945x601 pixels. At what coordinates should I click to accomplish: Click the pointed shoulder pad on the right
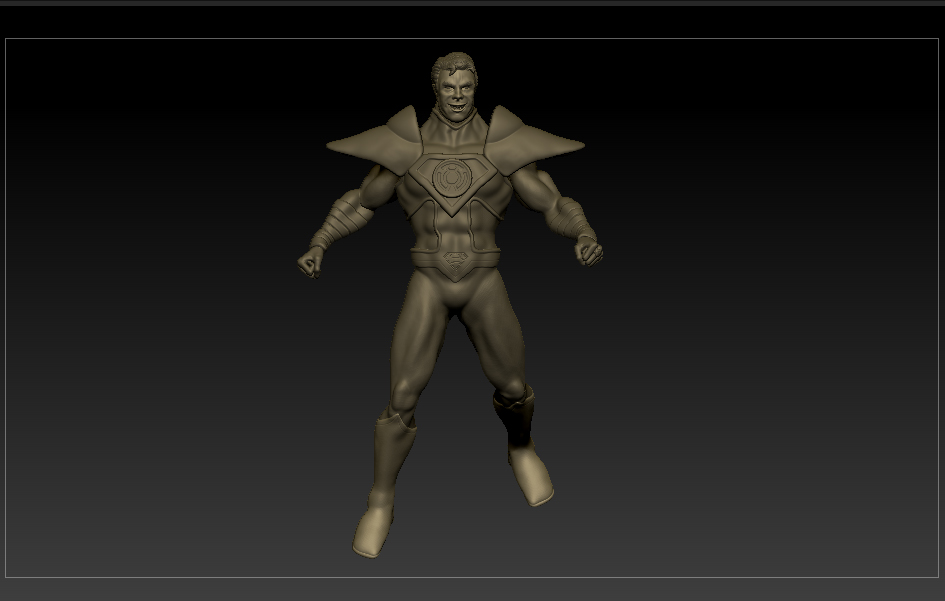(x=535, y=139)
